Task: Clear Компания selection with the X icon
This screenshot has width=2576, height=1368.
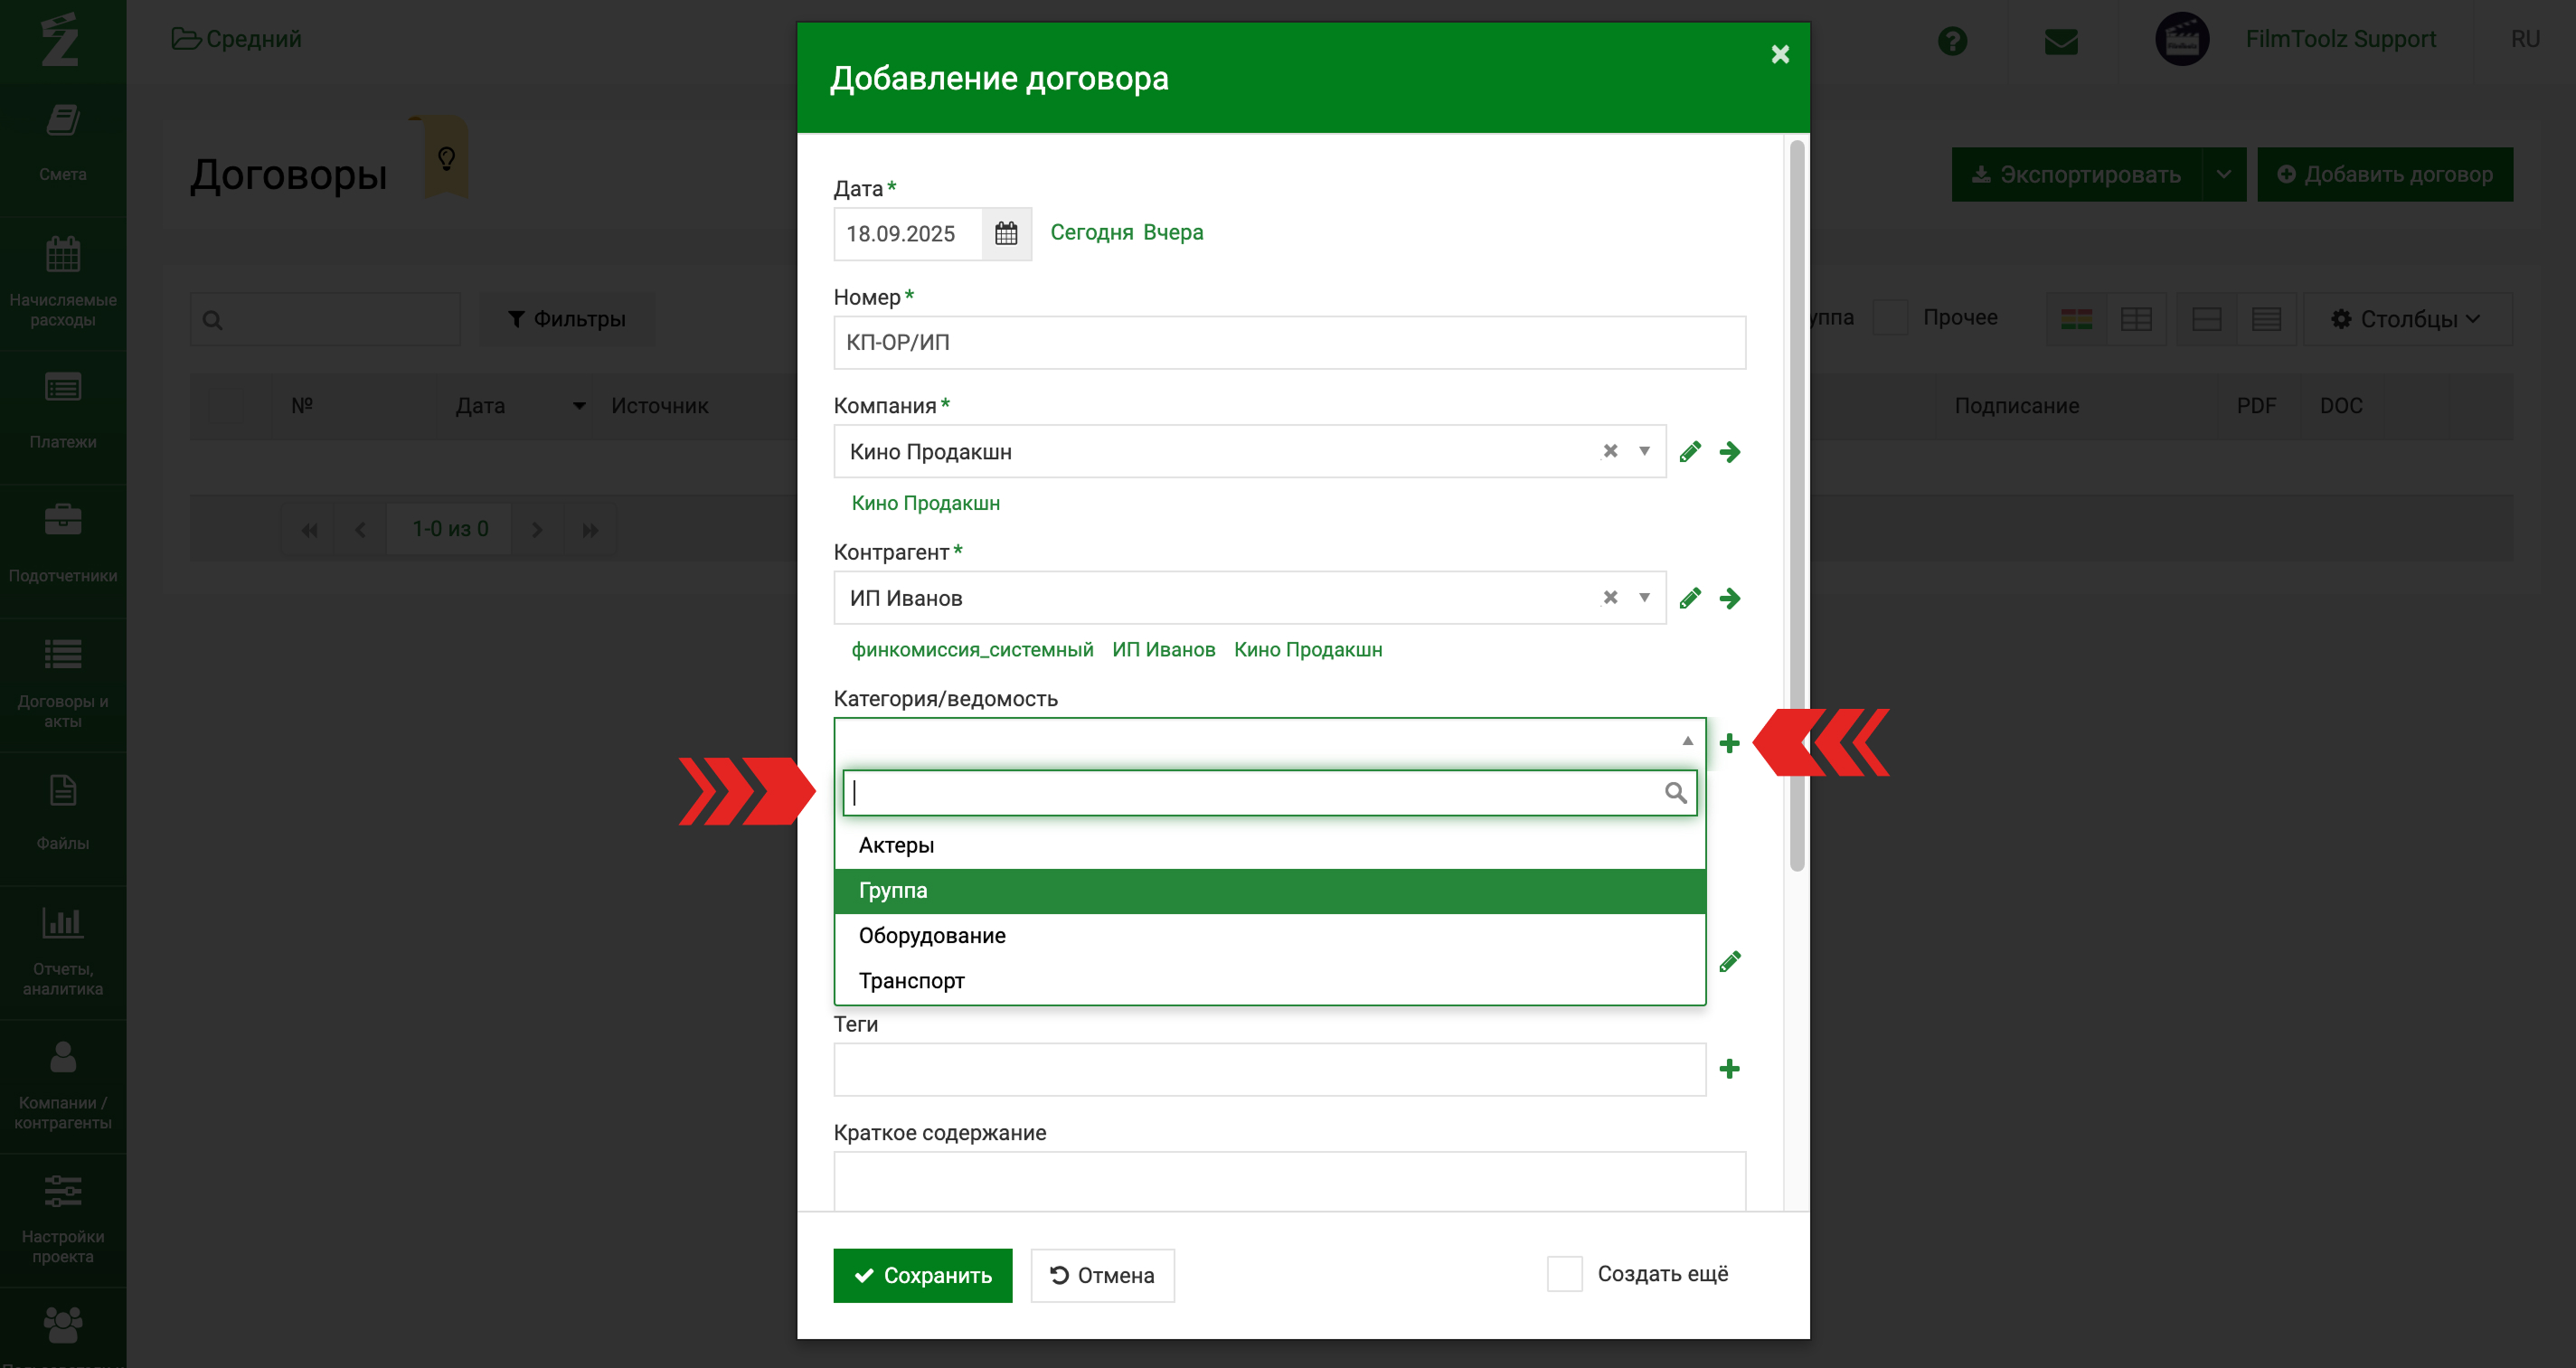Action: 1609,451
